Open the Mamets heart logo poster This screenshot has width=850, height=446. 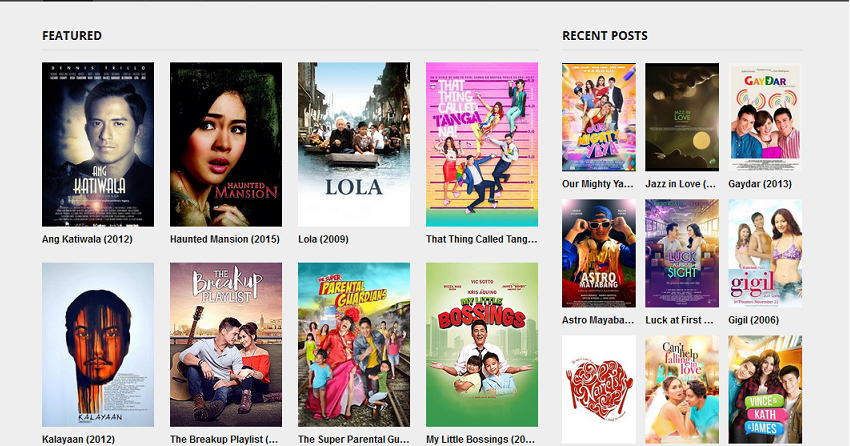(x=599, y=390)
